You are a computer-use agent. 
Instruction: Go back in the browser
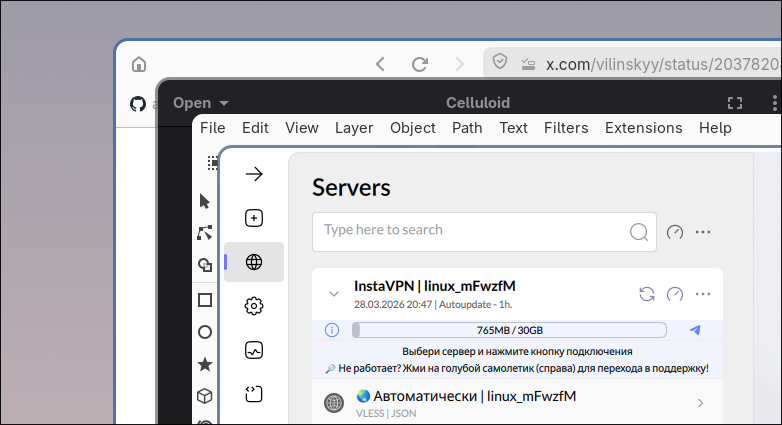381,64
